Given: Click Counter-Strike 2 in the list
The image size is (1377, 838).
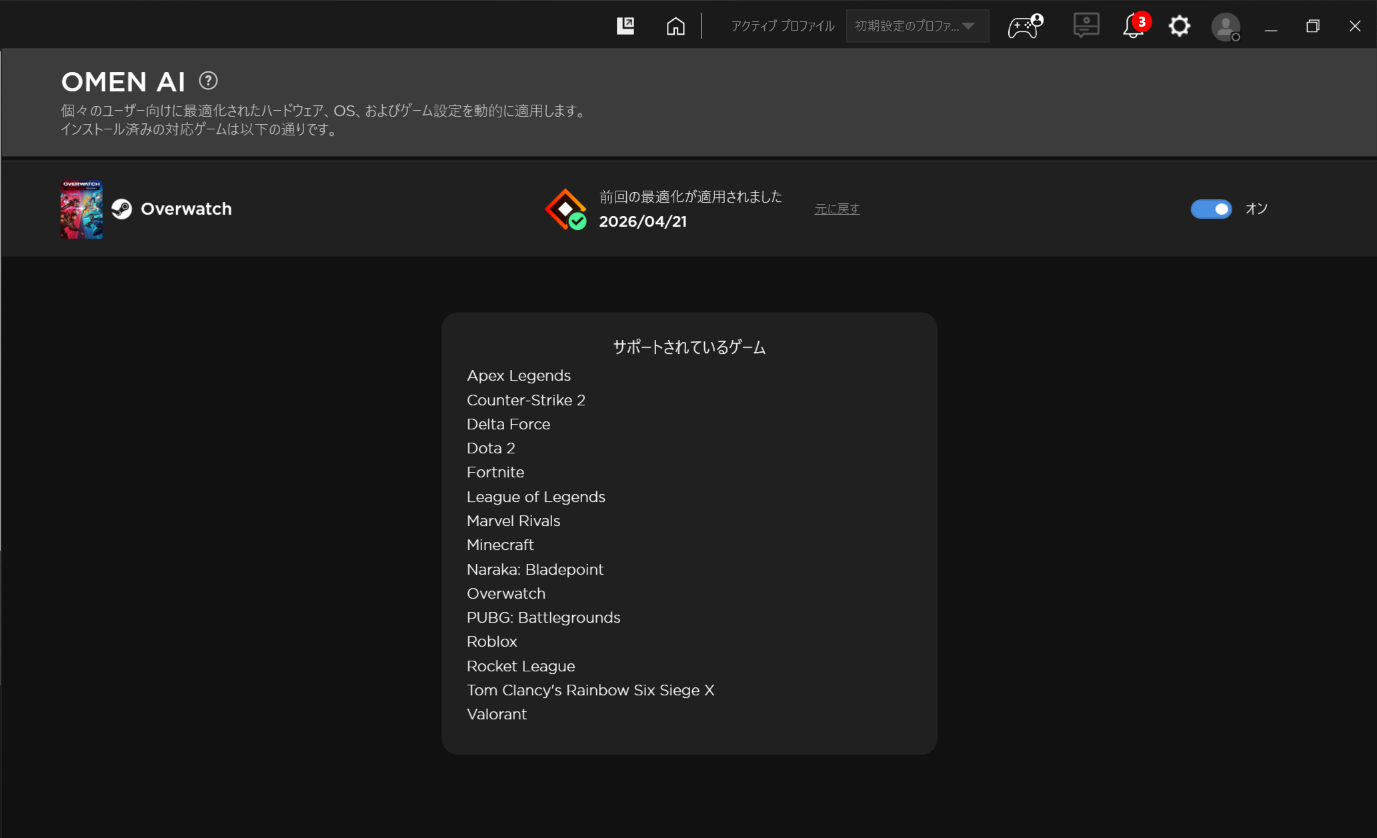Looking at the screenshot, I should point(526,400).
